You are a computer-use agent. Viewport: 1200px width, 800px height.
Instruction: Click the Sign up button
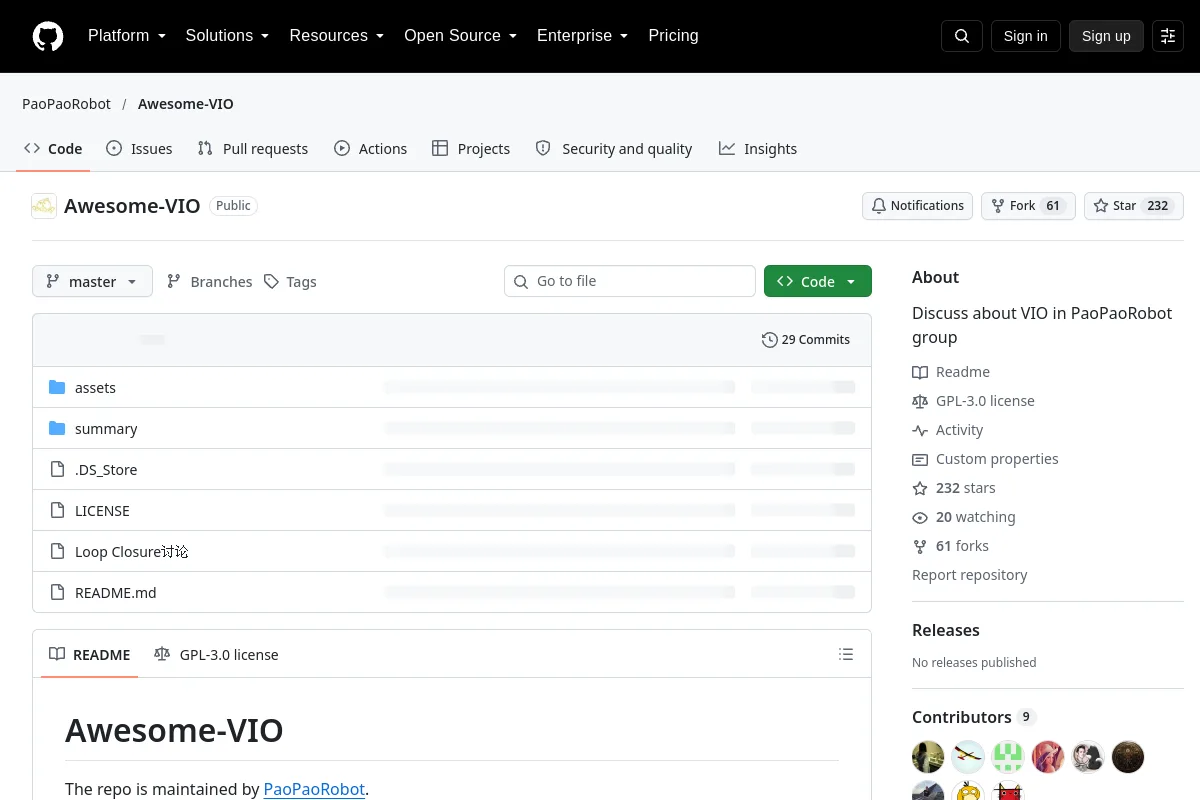(x=1106, y=36)
